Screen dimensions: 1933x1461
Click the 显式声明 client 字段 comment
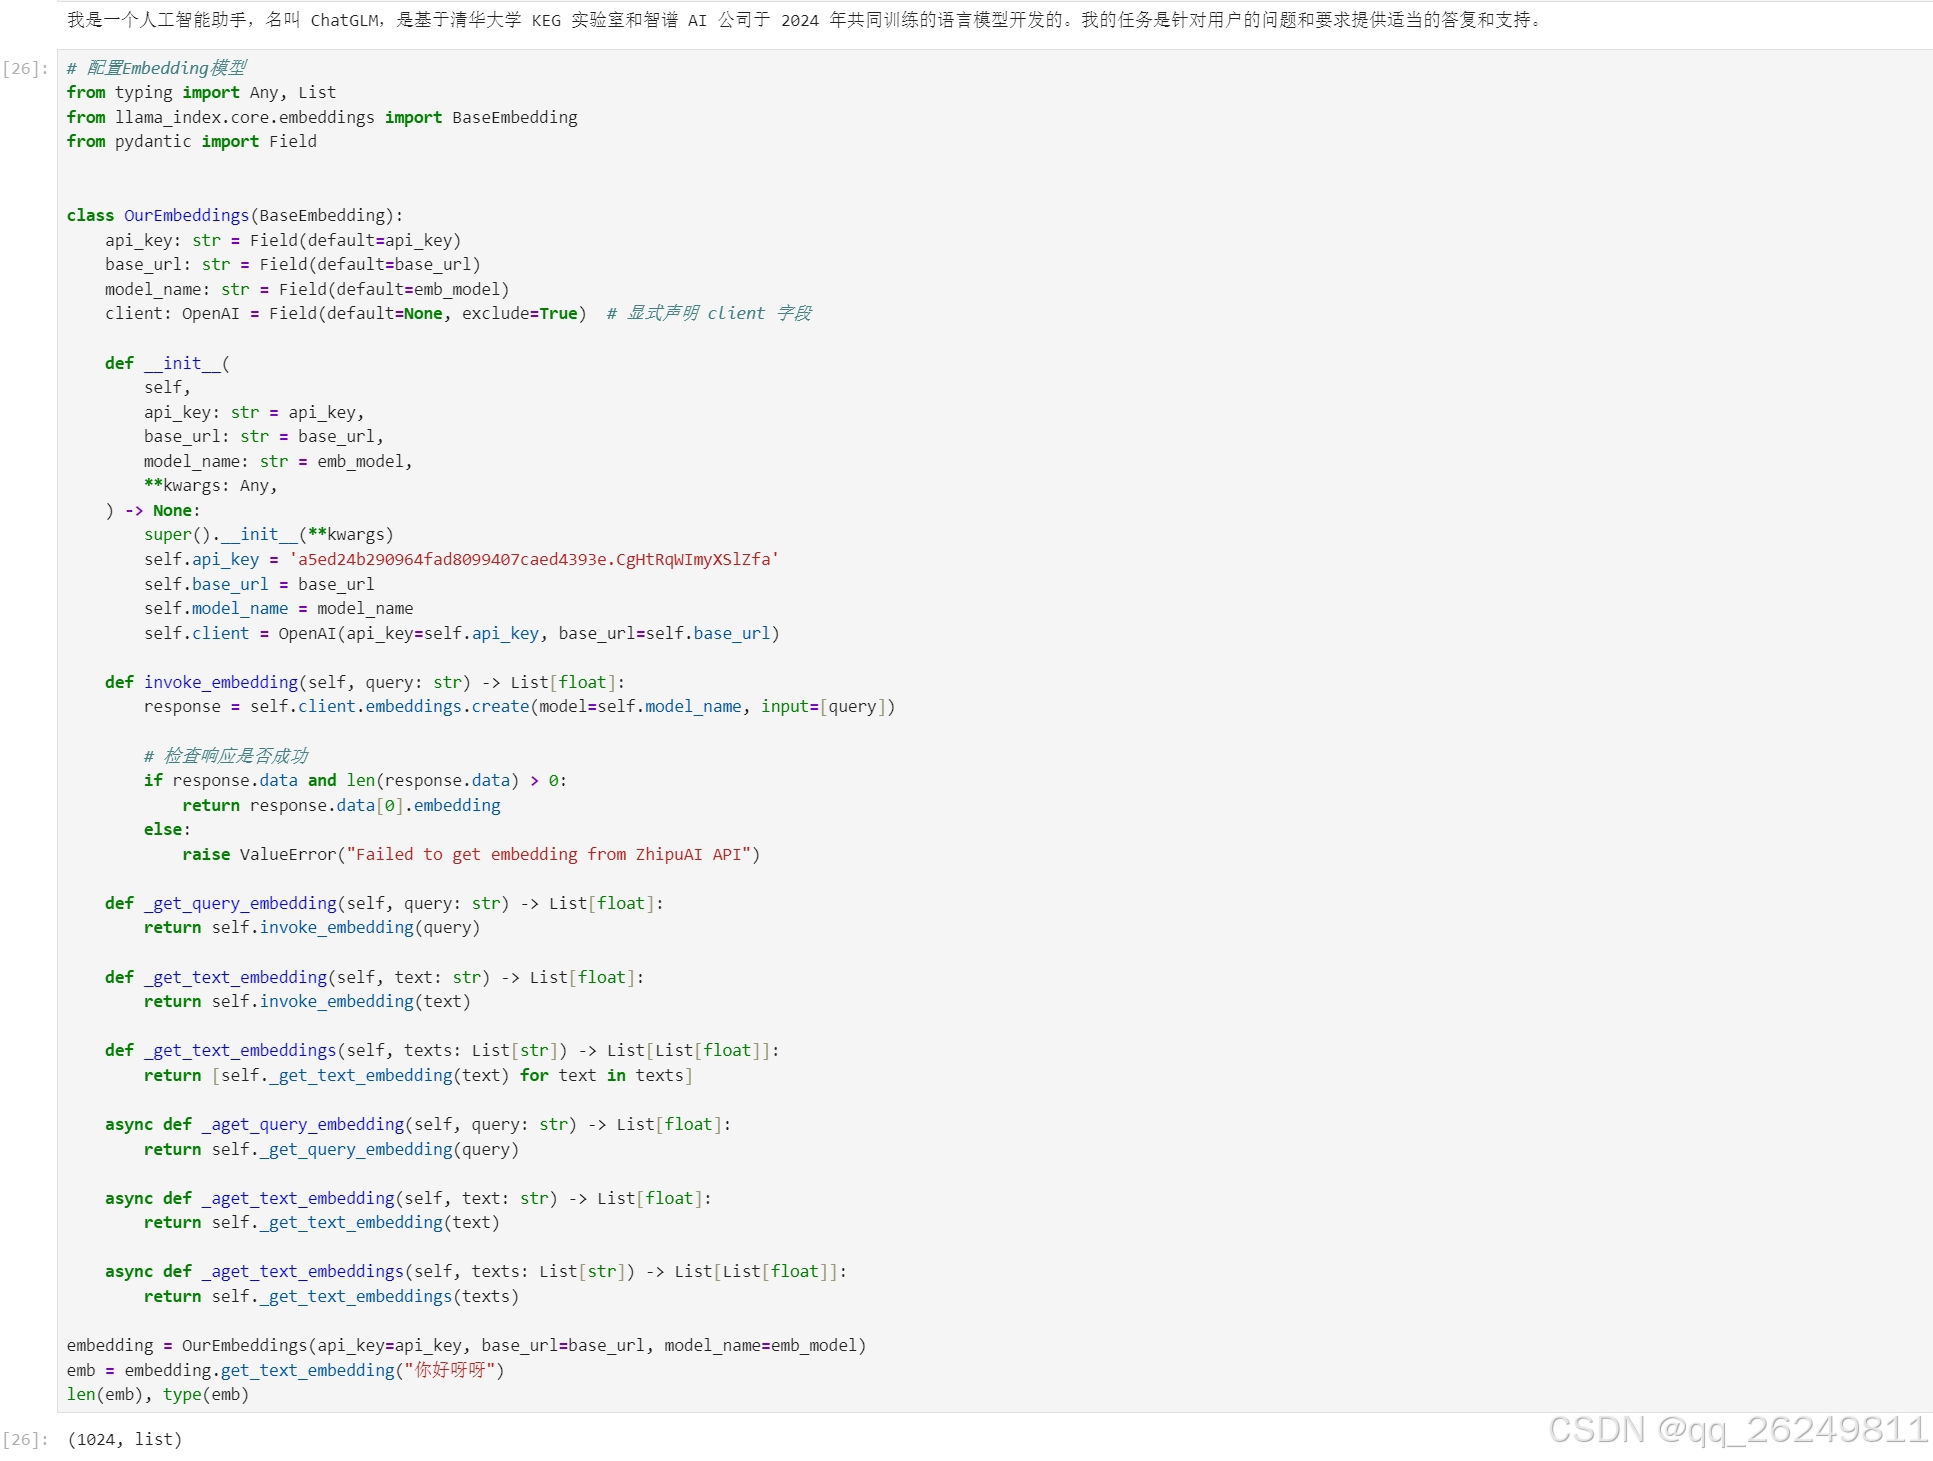click(708, 314)
